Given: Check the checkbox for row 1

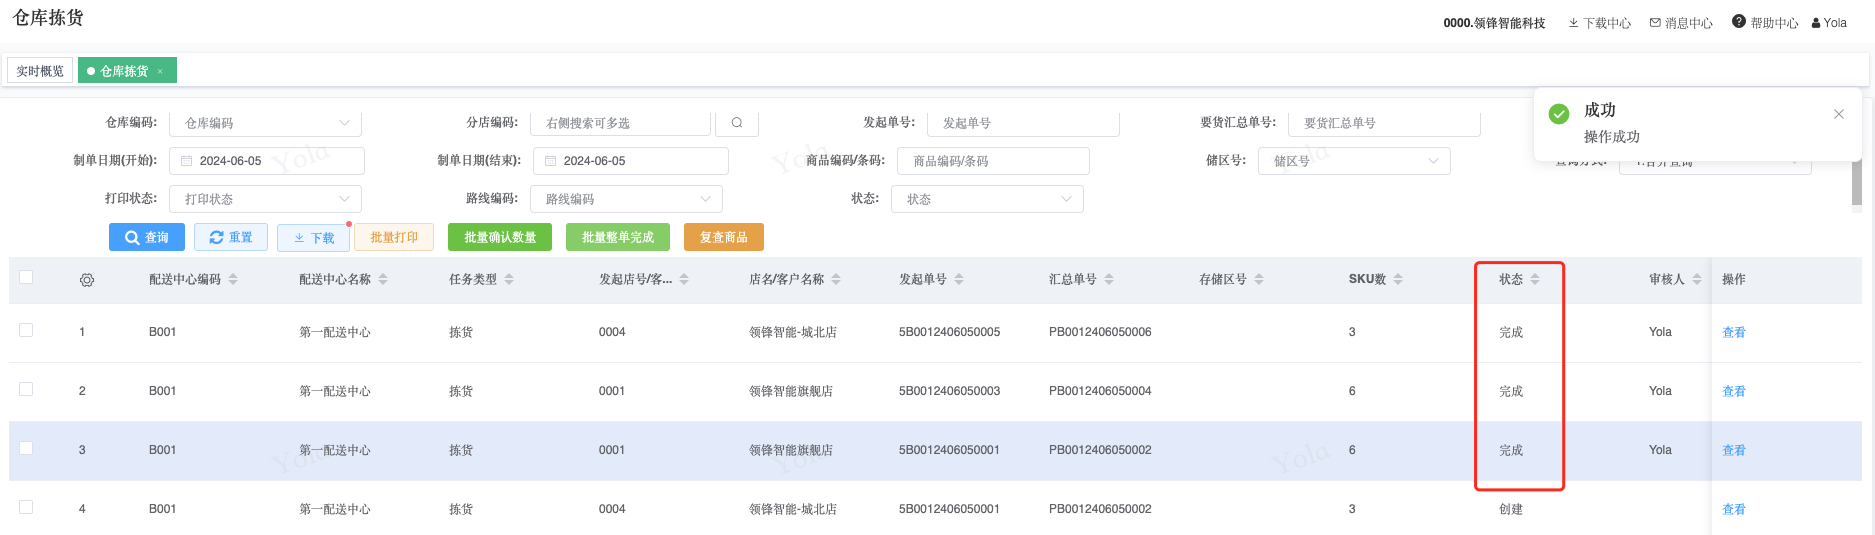Looking at the screenshot, I should click(26, 331).
